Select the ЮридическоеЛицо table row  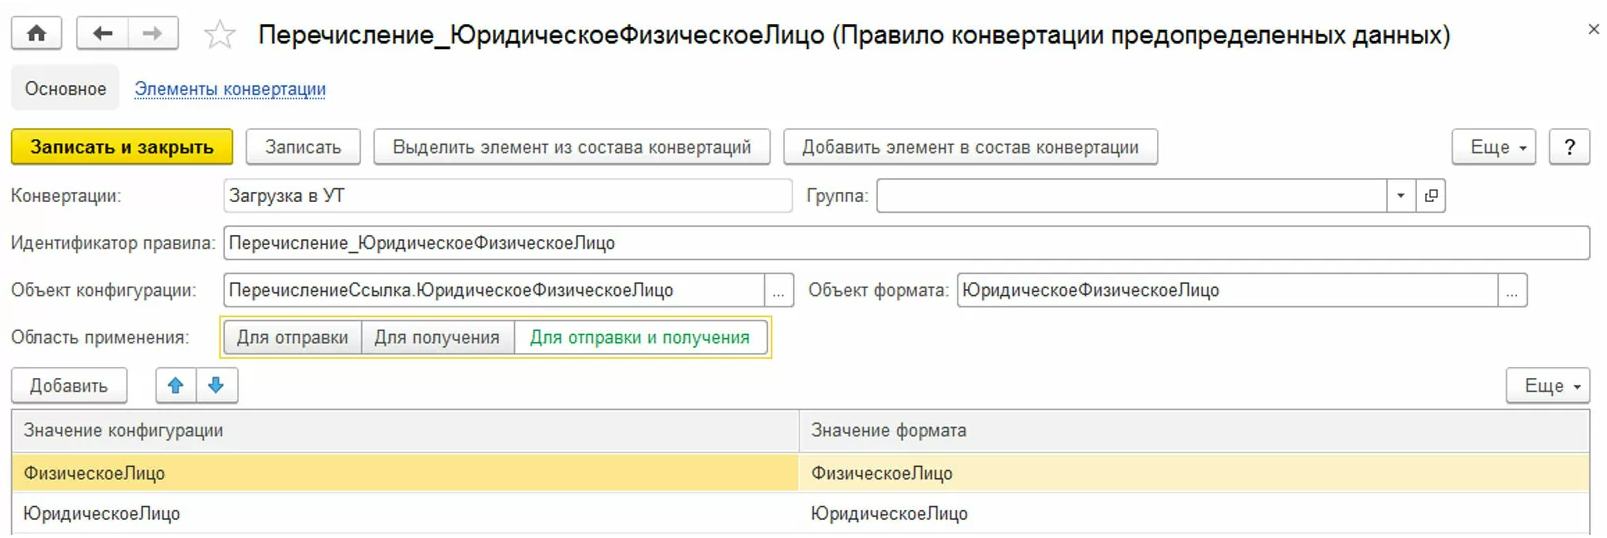coord(400,514)
